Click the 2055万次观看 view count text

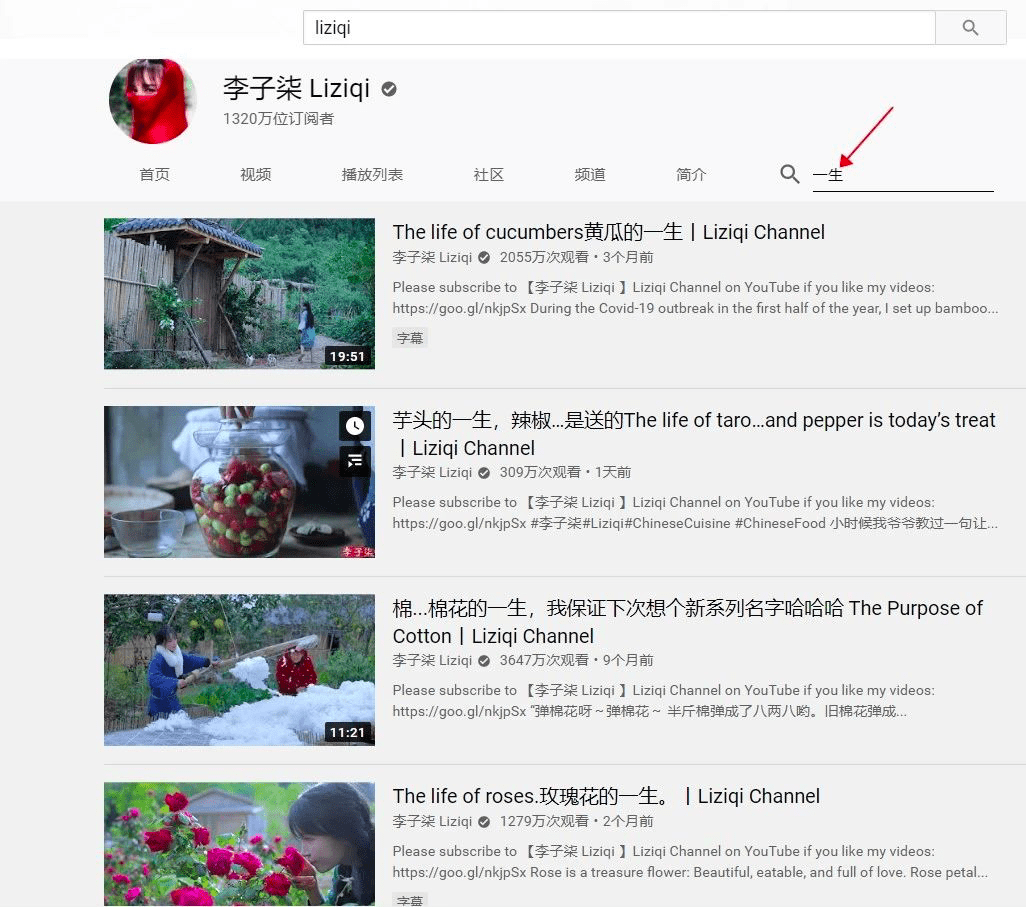(x=544, y=257)
